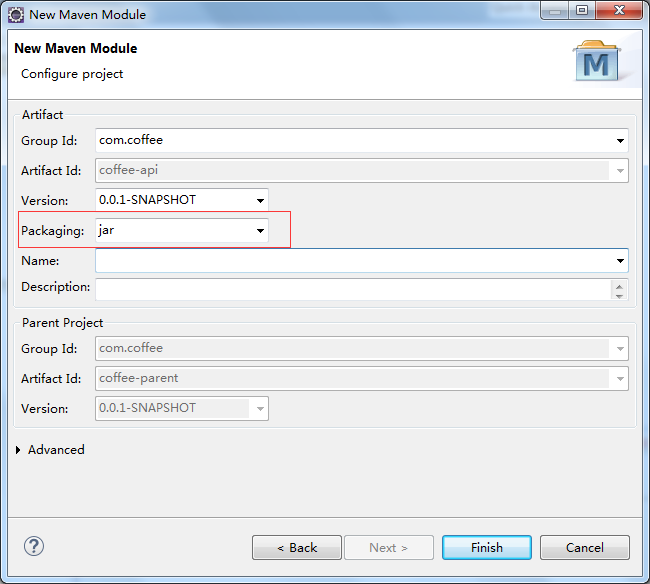Click the 'Parent Project' group label
This screenshot has width=650, height=584.
(x=62, y=323)
